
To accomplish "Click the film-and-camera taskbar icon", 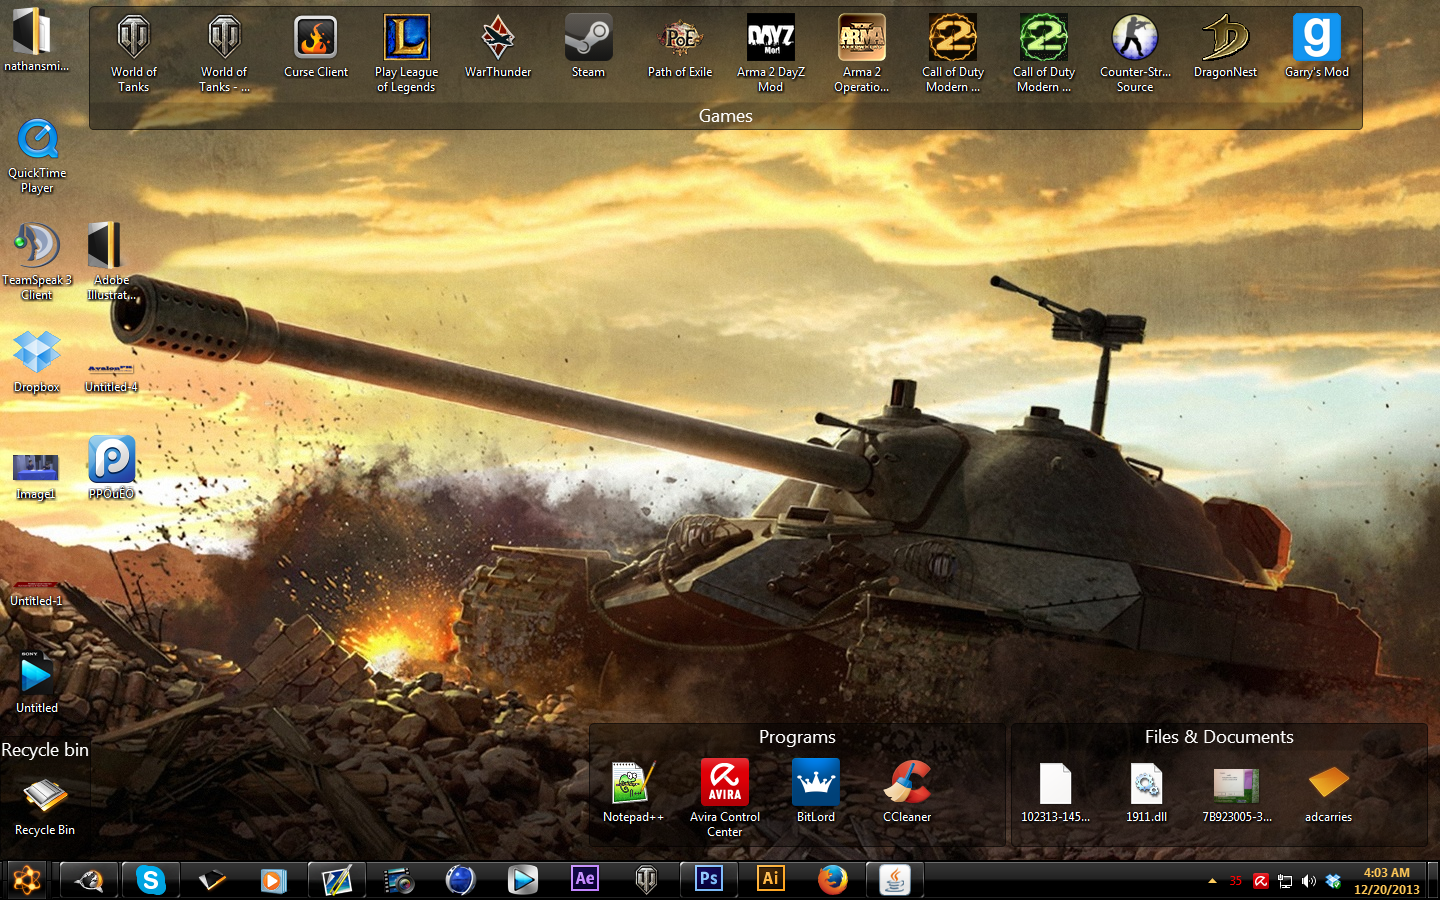I will pyautogui.click(x=398, y=880).
